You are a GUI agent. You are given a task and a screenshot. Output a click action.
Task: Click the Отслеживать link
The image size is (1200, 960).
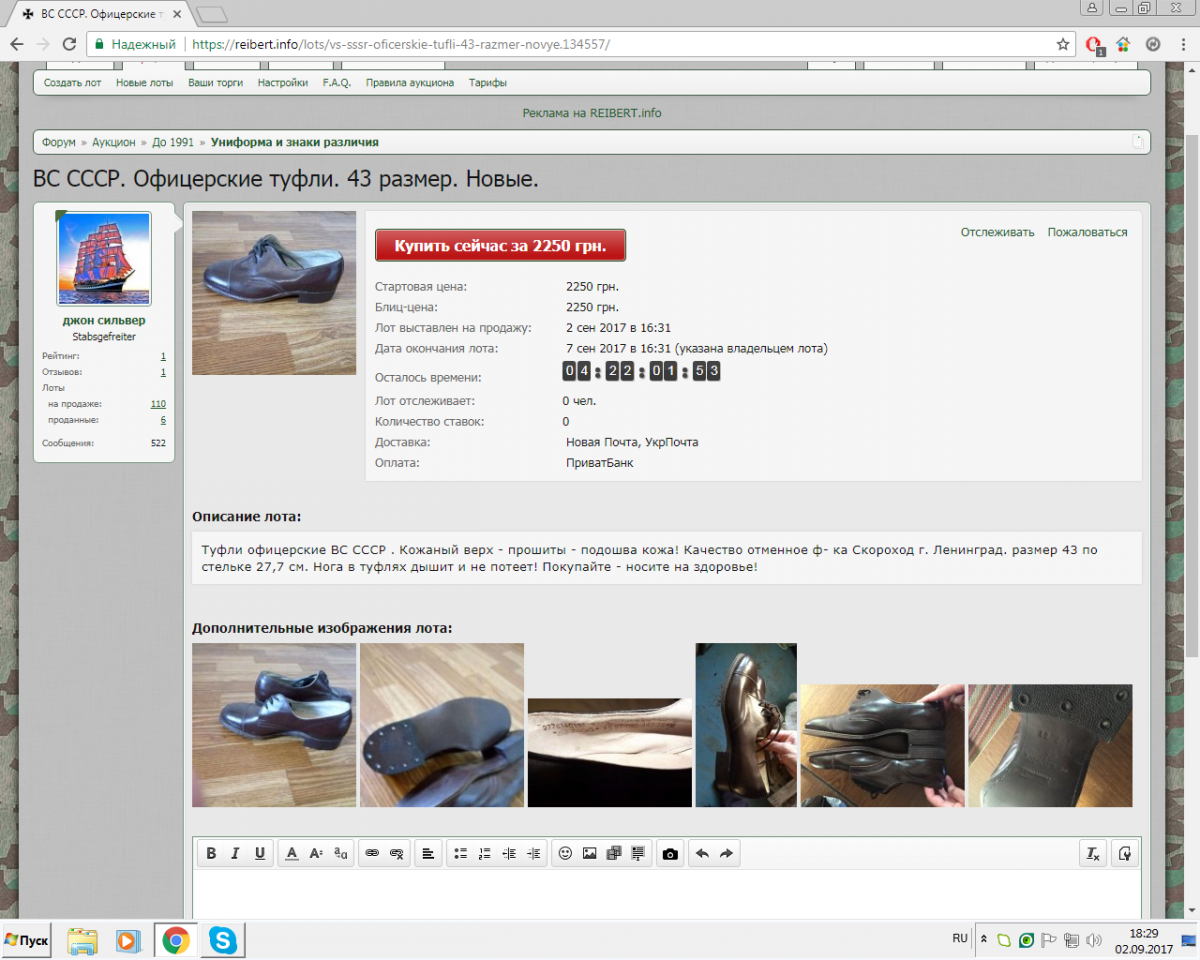coord(997,232)
